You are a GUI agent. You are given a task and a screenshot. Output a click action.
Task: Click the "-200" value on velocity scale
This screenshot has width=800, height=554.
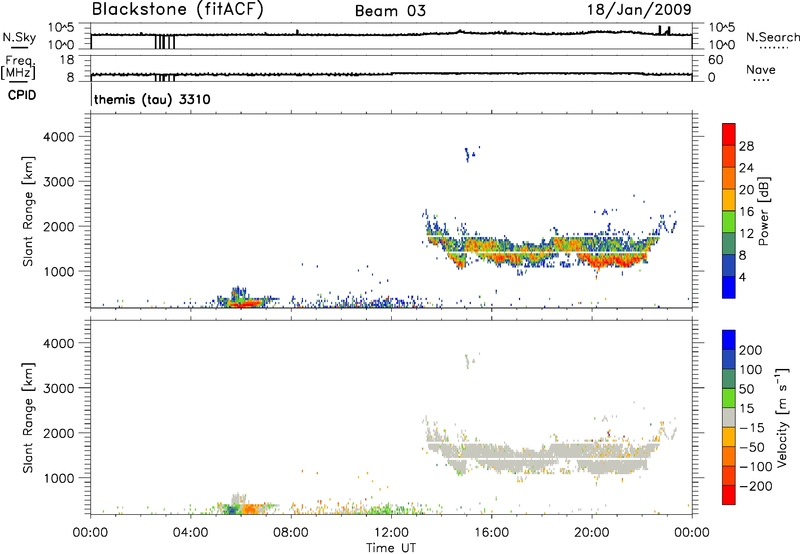pyautogui.click(x=755, y=486)
